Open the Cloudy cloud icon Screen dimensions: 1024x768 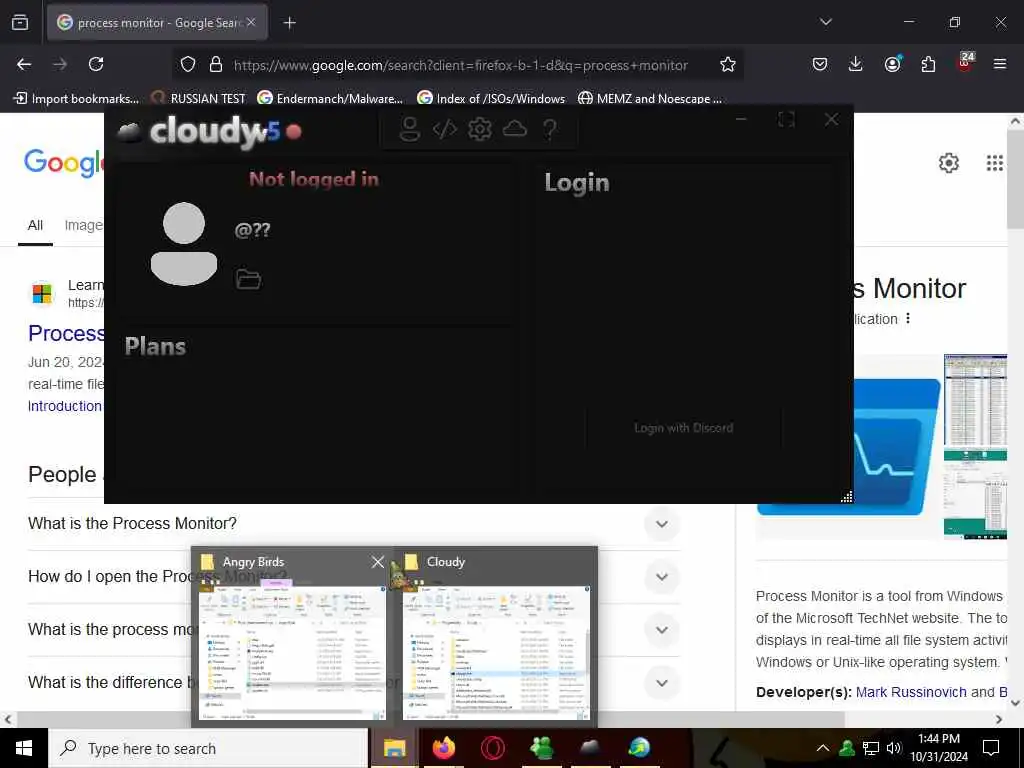click(x=515, y=129)
